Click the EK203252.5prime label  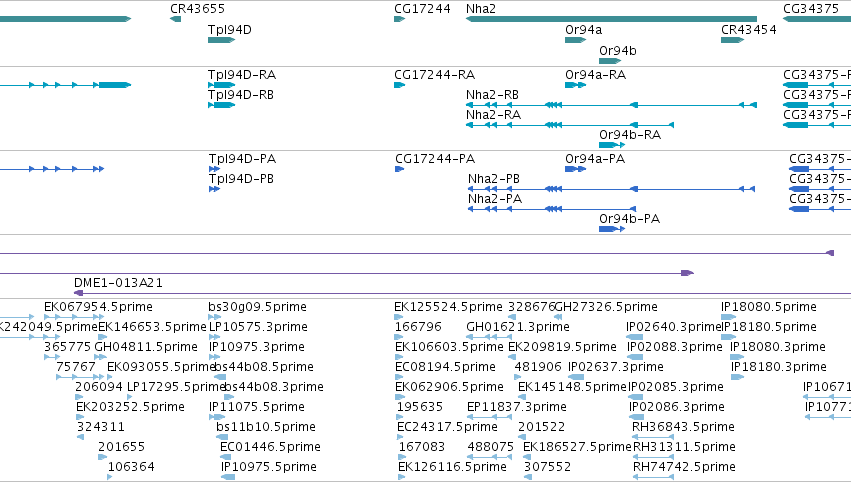pyautogui.click(x=130, y=408)
